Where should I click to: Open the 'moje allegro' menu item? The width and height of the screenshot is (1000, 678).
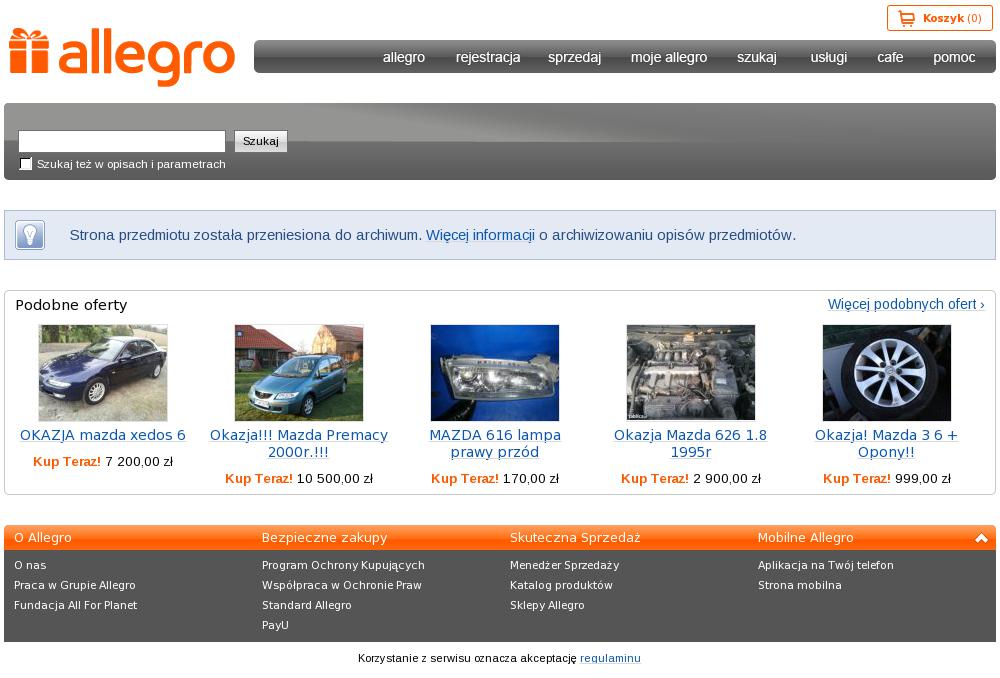coord(669,57)
